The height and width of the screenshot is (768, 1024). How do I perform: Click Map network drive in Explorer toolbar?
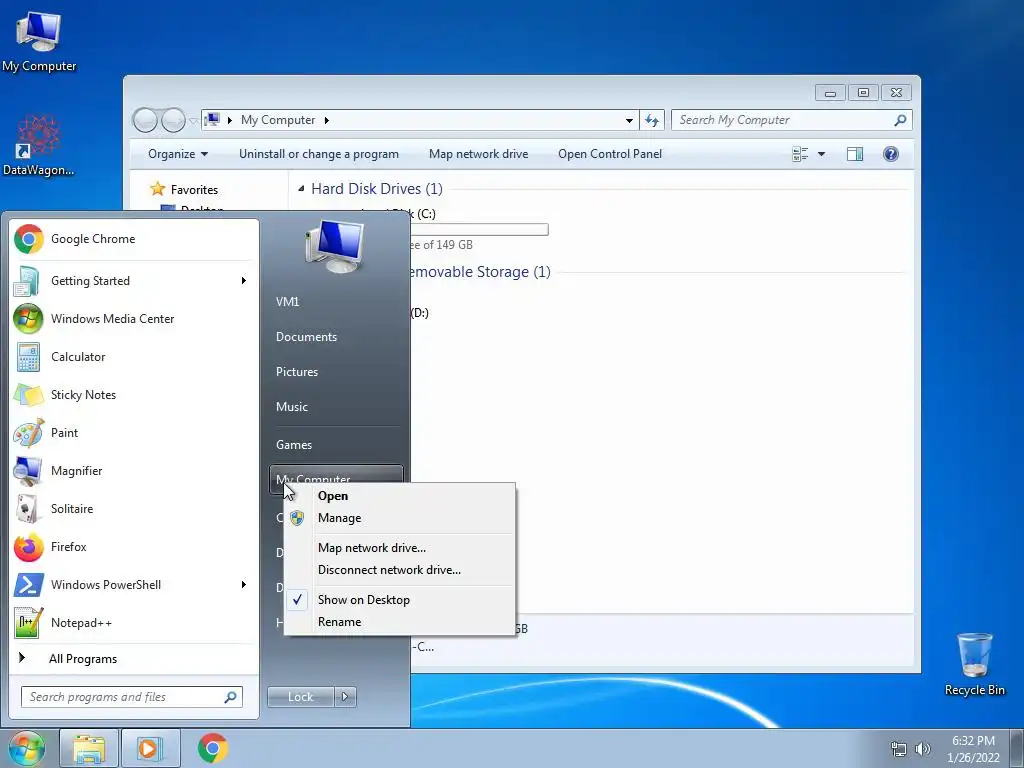(479, 154)
